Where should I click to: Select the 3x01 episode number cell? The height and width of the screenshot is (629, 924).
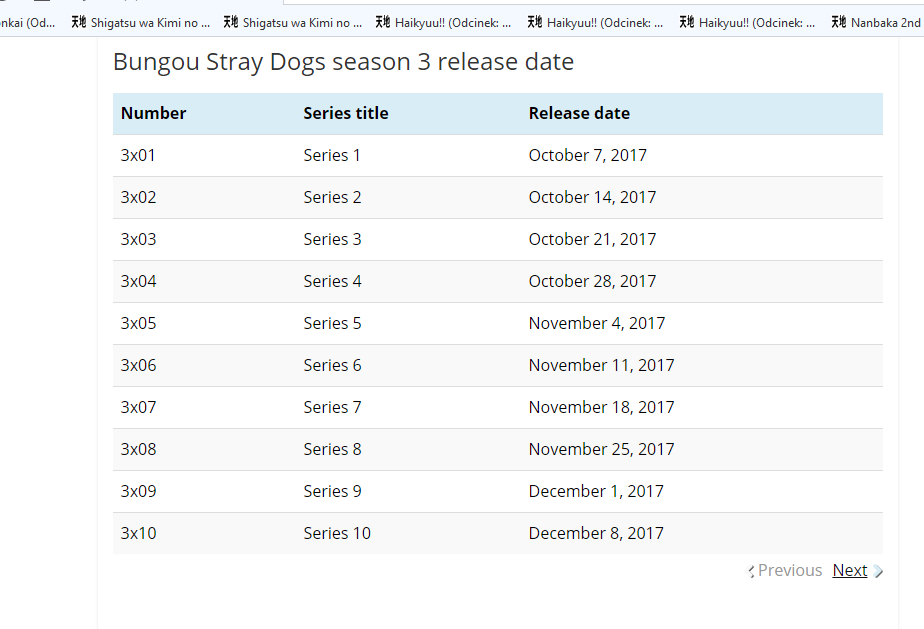point(139,155)
